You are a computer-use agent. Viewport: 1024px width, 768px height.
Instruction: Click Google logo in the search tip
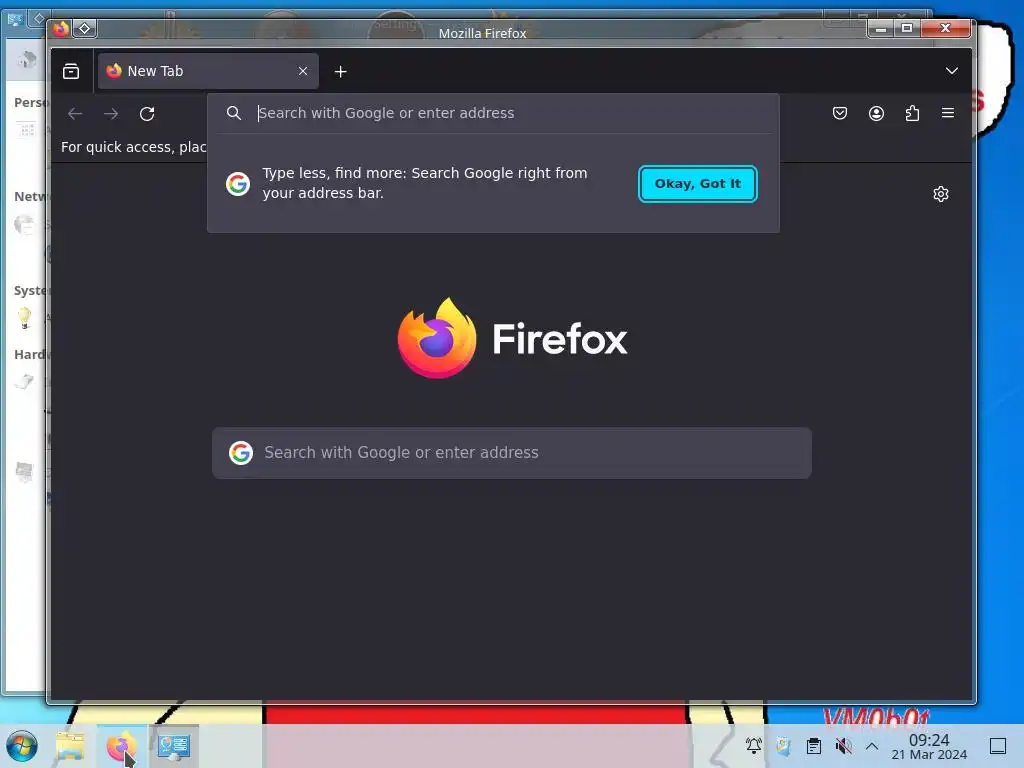pyautogui.click(x=238, y=184)
